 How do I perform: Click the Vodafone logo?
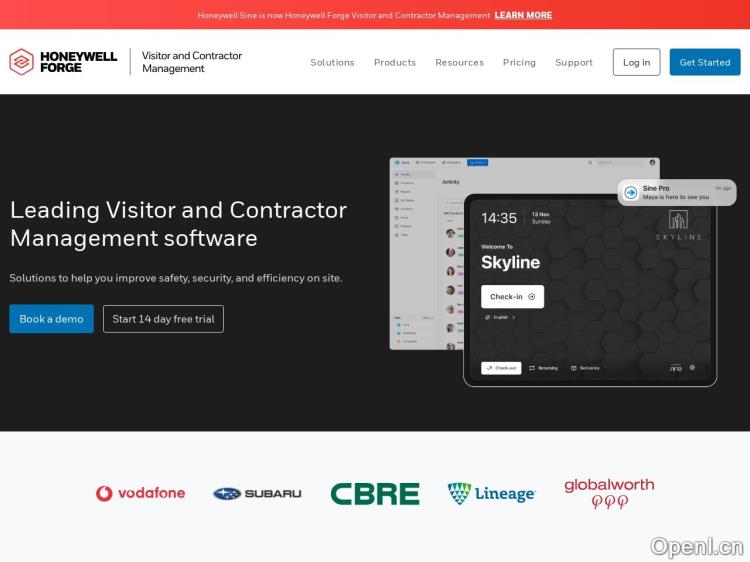tap(141, 493)
